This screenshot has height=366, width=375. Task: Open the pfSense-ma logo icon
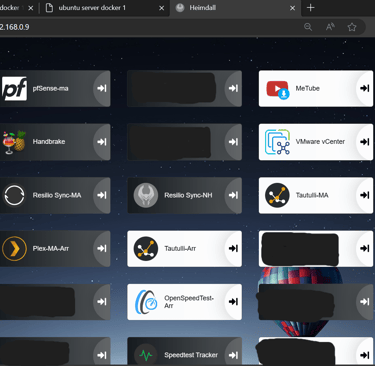(14, 89)
